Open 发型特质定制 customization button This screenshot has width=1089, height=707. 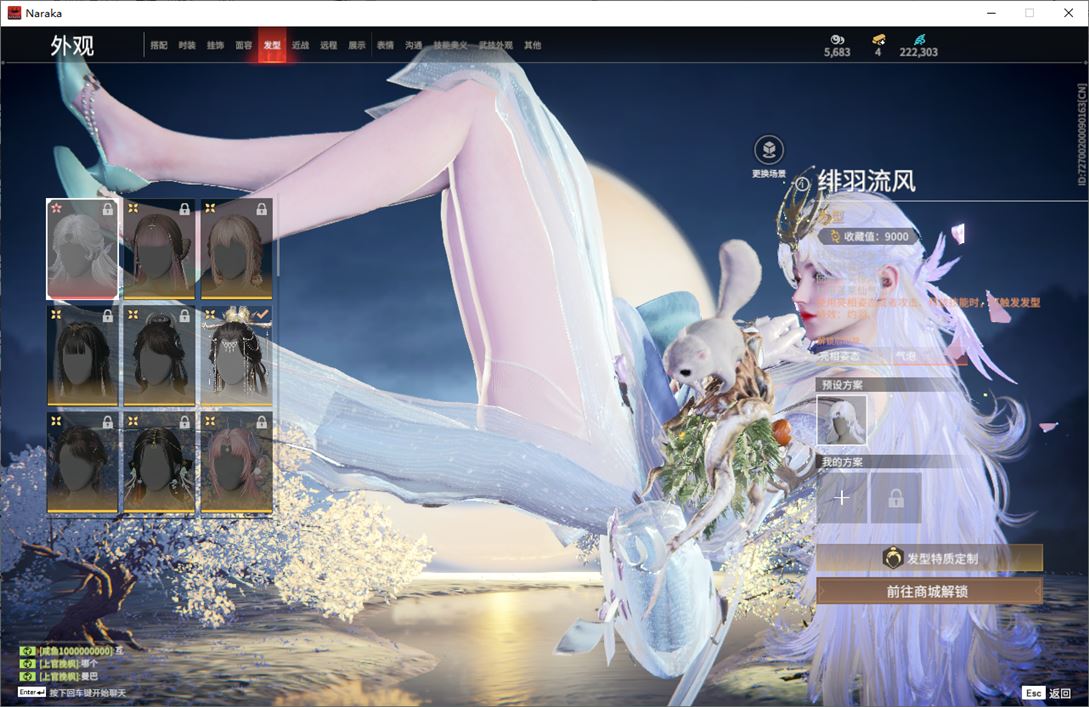pyautogui.click(x=929, y=558)
